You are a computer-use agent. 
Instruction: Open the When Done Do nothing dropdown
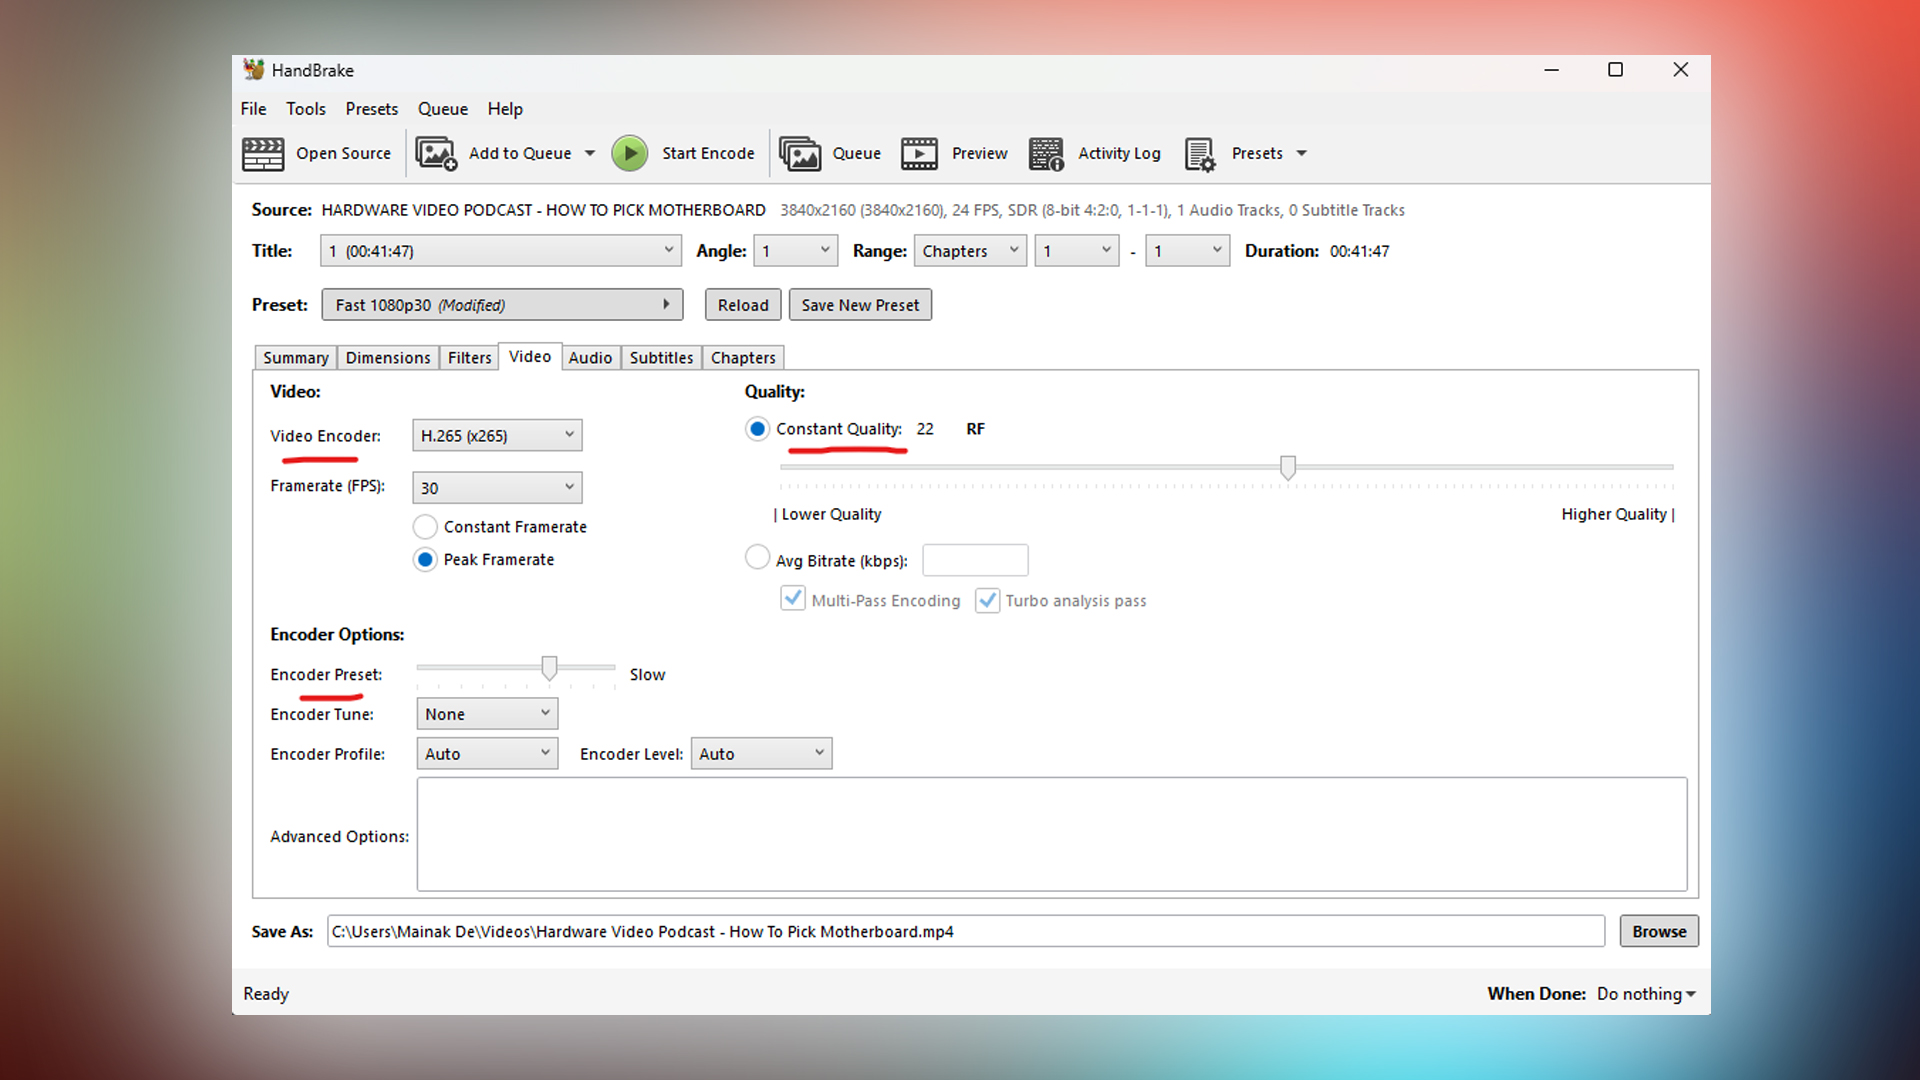click(x=1646, y=994)
